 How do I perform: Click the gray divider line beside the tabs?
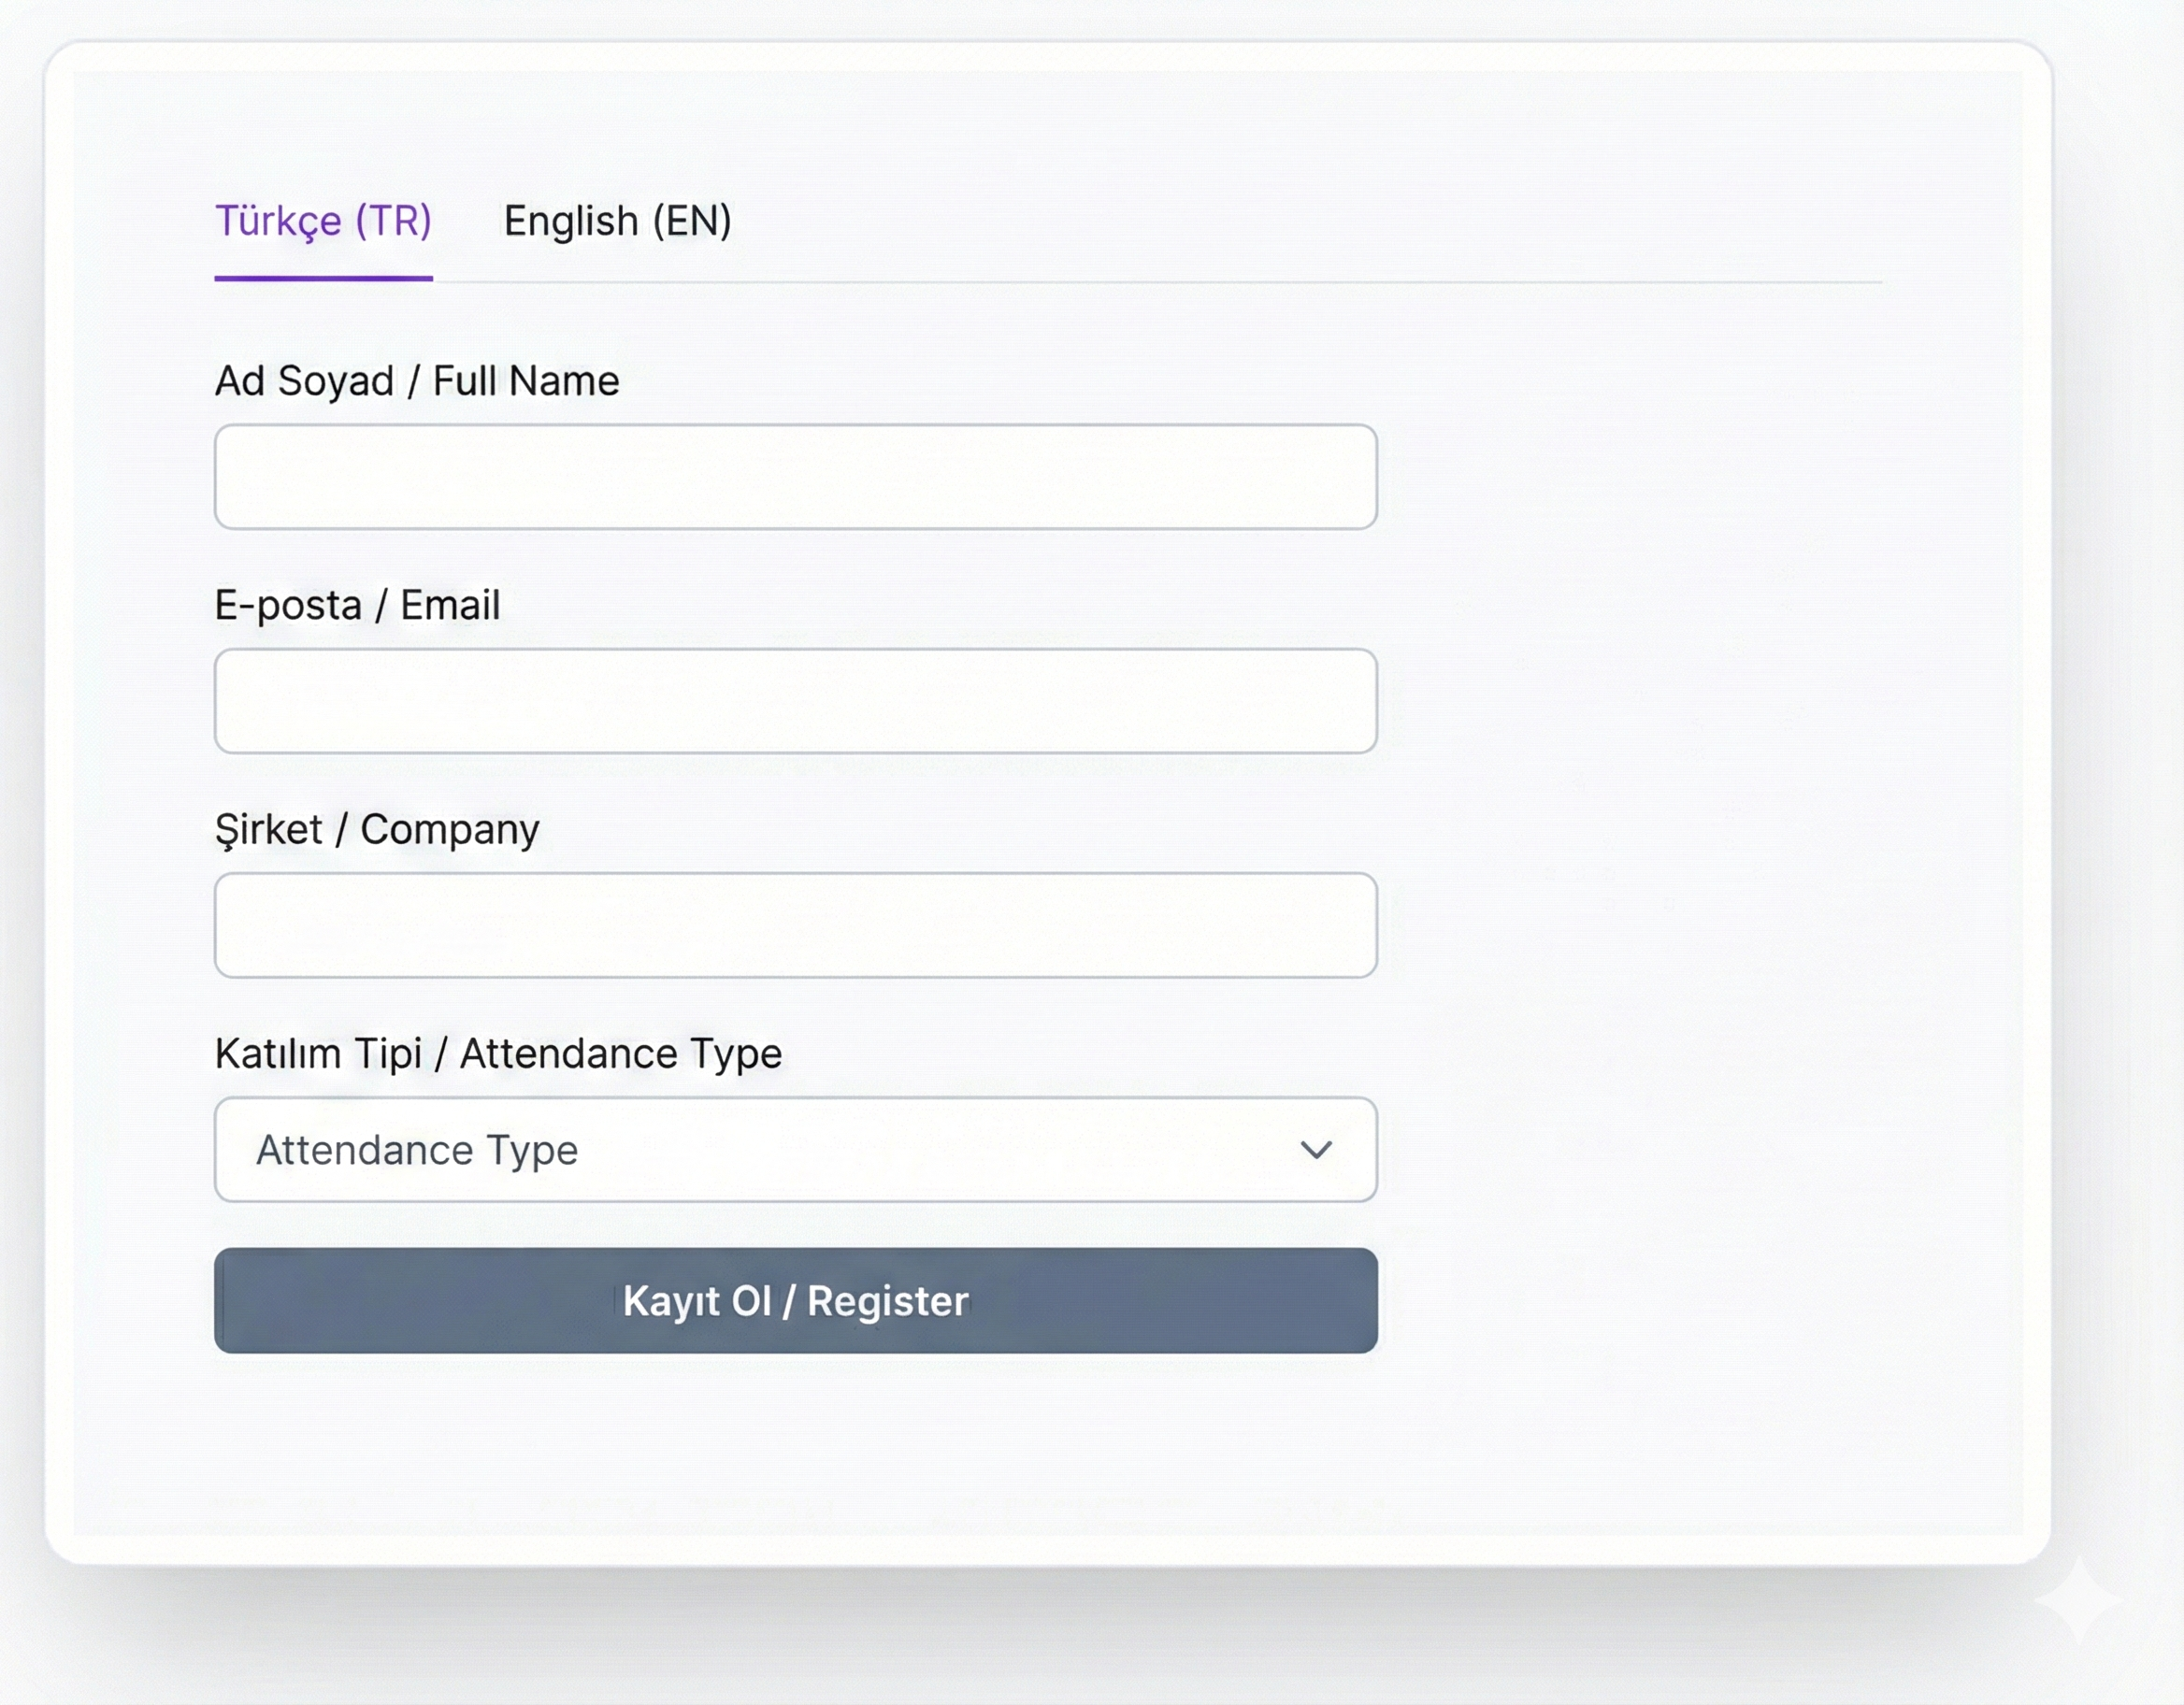tap(1150, 282)
